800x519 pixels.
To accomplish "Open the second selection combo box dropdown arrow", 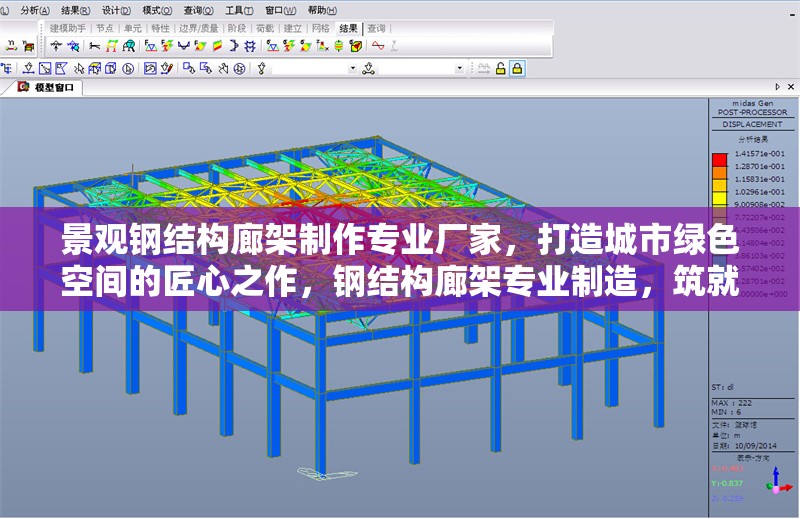I will point(459,68).
